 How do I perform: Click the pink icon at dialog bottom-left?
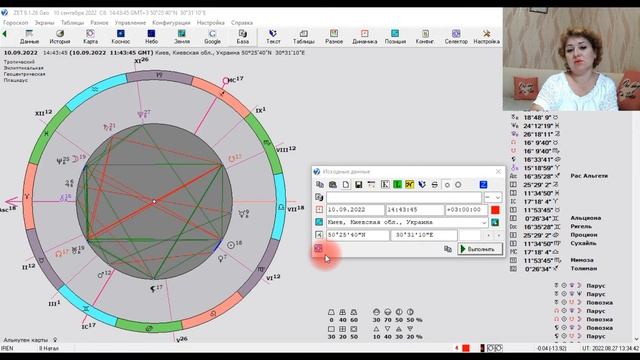tap(318, 248)
